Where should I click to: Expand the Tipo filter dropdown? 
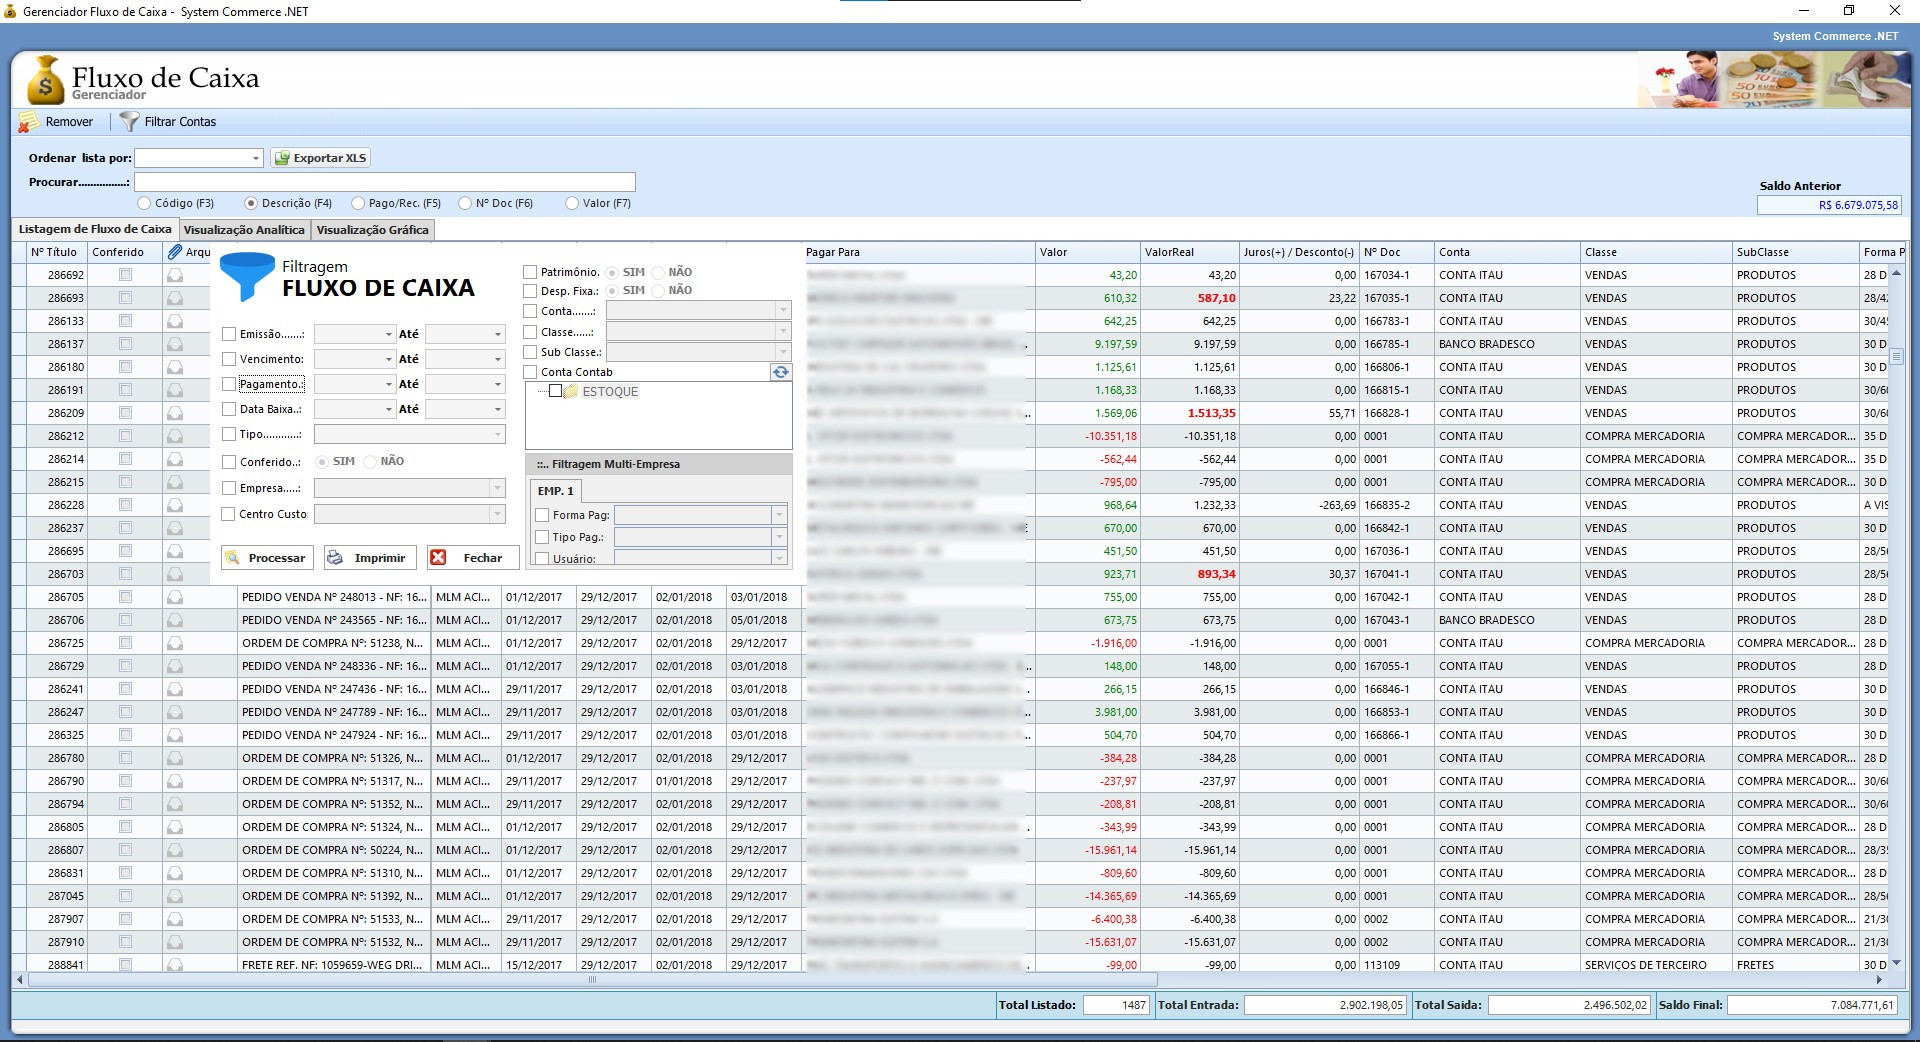(497, 434)
